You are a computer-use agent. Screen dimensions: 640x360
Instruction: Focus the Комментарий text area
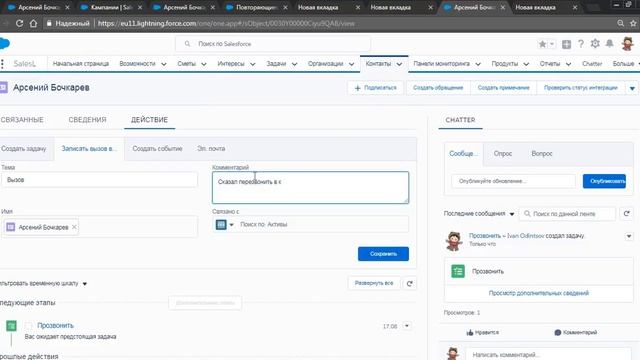tap(310, 187)
